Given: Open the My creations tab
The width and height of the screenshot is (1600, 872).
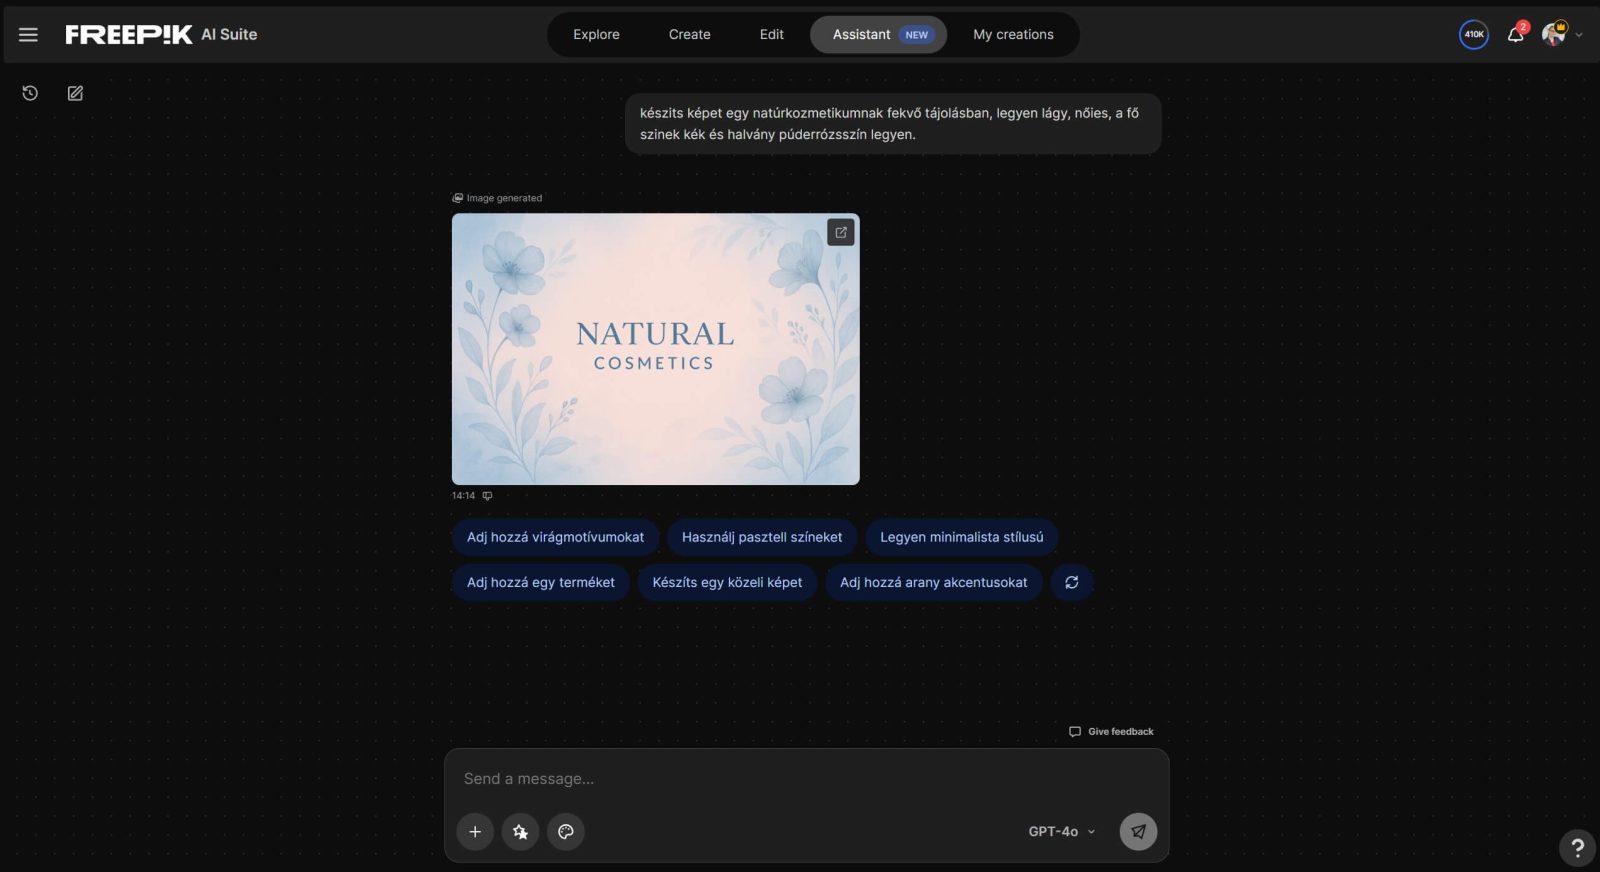Looking at the screenshot, I should 1013,35.
